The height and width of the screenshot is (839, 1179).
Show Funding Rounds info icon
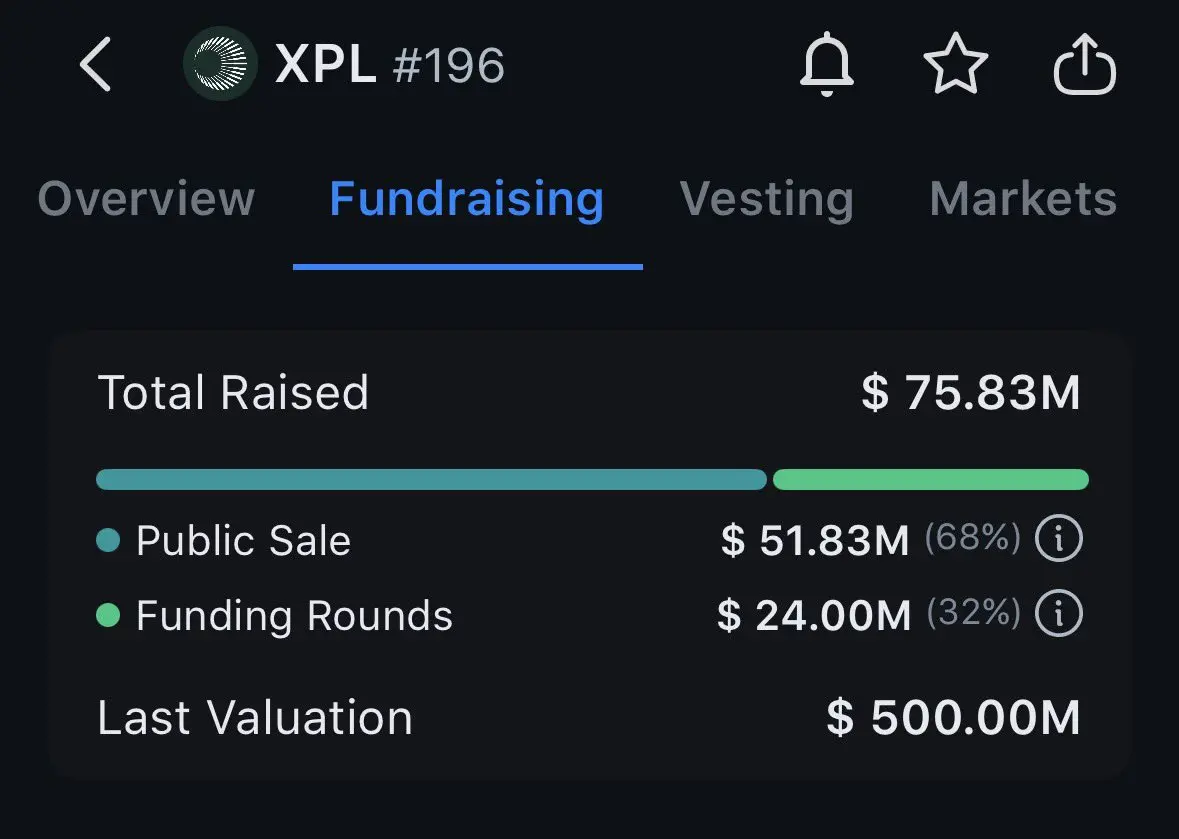tap(1058, 615)
